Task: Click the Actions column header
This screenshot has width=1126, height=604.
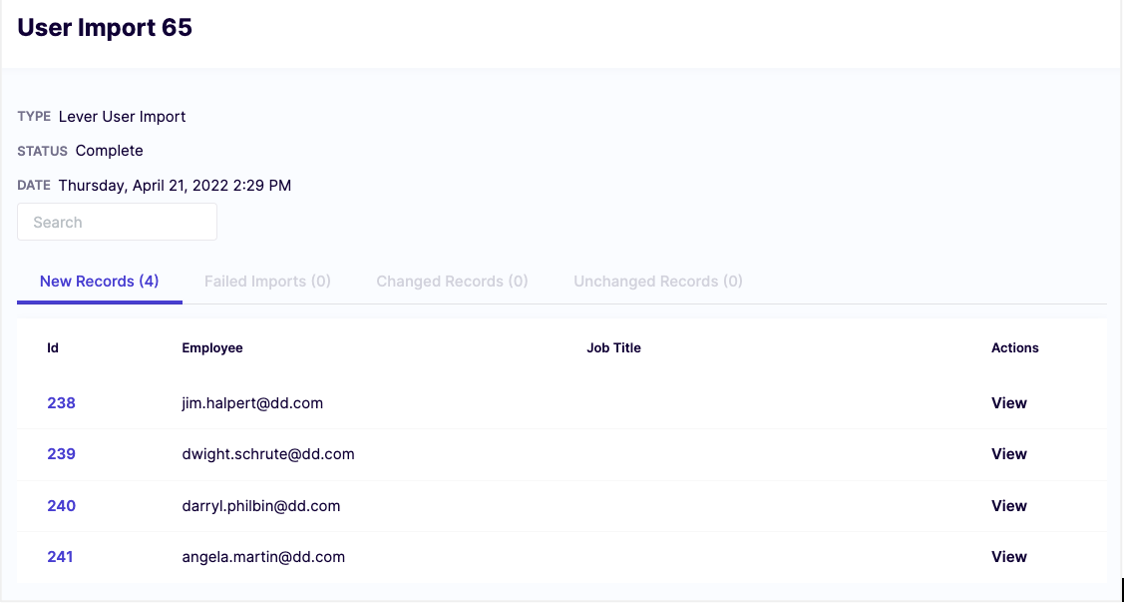Action: pyautogui.click(x=1015, y=347)
